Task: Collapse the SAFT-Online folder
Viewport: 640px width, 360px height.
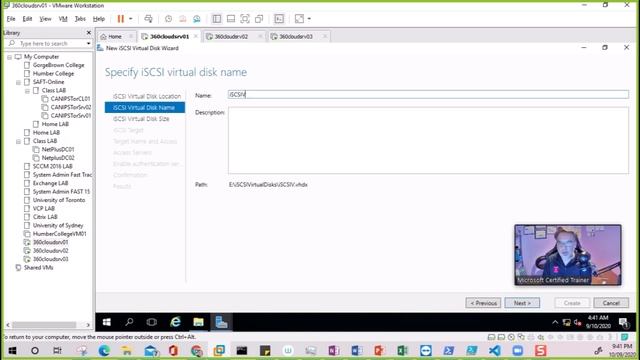Action: 18,82
